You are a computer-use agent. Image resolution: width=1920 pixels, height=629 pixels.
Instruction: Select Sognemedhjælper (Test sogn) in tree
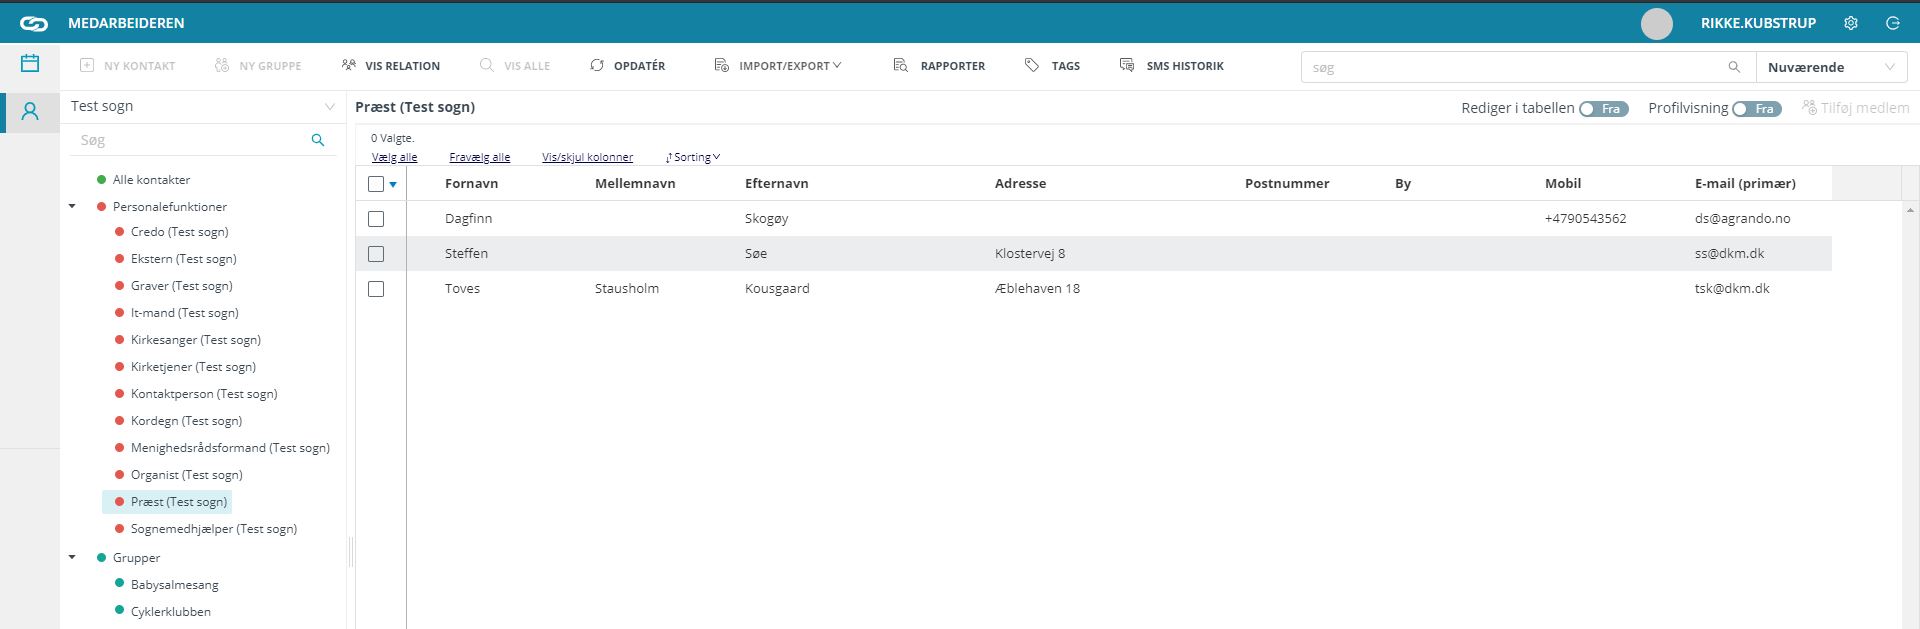point(214,529)
